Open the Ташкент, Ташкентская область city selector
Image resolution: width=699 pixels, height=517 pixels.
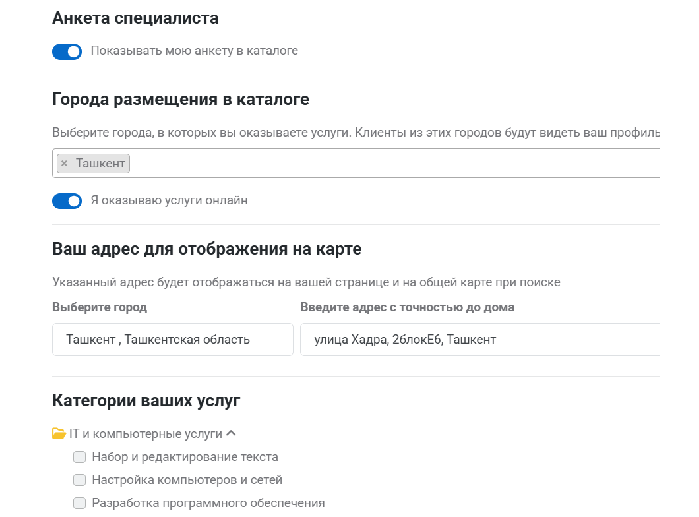point(172,340)
